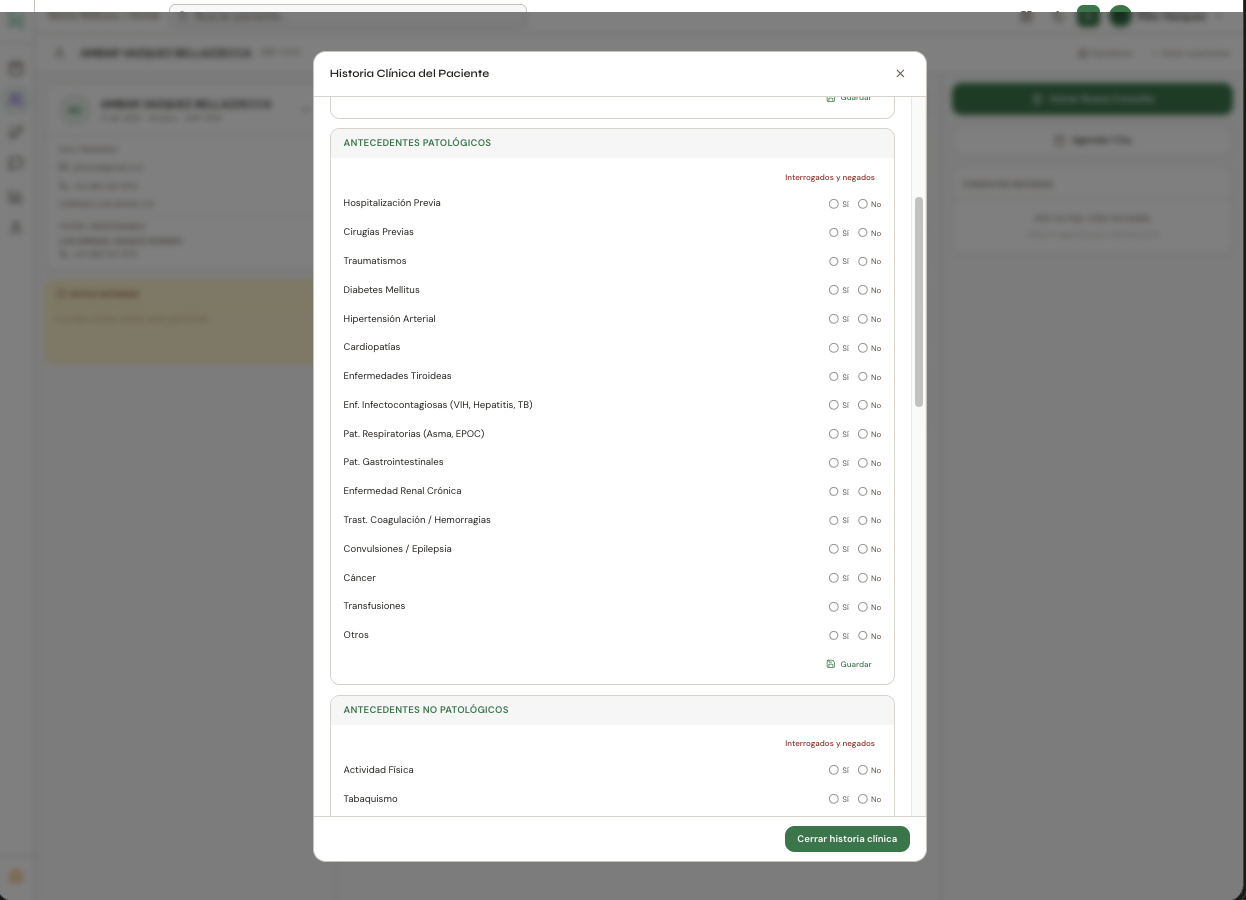Set Pat. Respiratorias to Sí
The width and height of the screenshot is (1246, 900).
click(833, 434)
